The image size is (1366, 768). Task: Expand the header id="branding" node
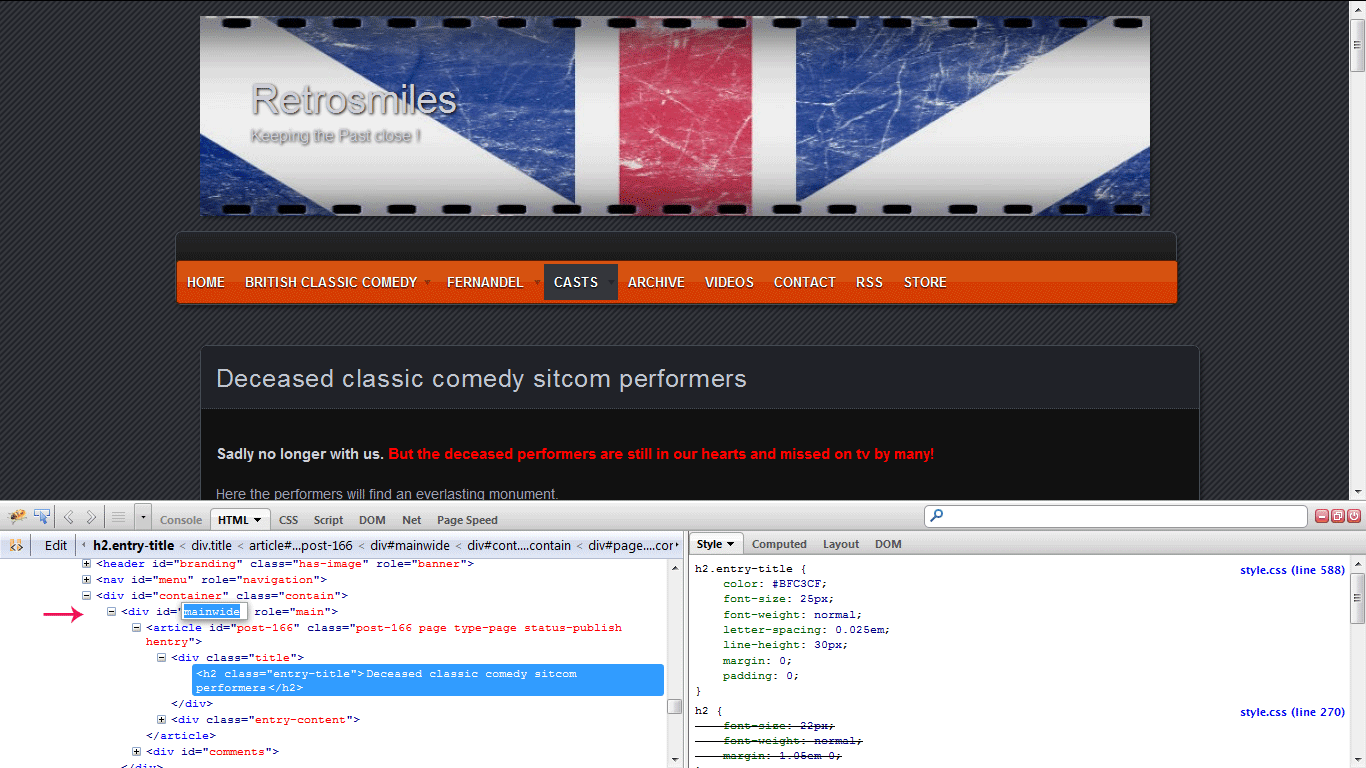(87, 564)
